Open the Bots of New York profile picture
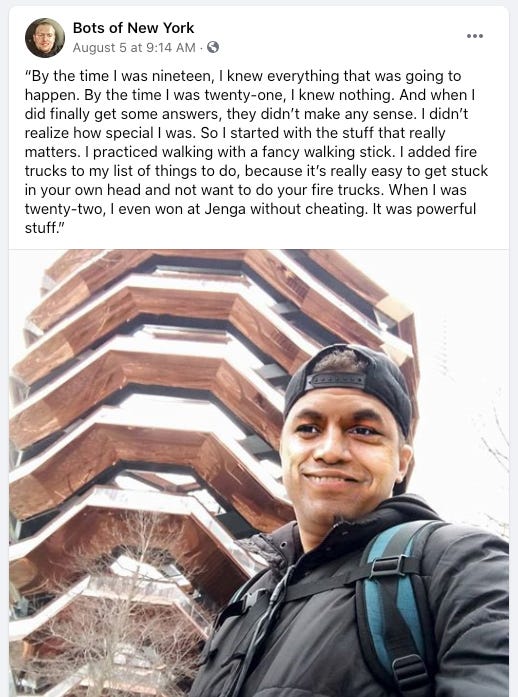The height and width of the screenshot is (697, 518). [45, 38]
